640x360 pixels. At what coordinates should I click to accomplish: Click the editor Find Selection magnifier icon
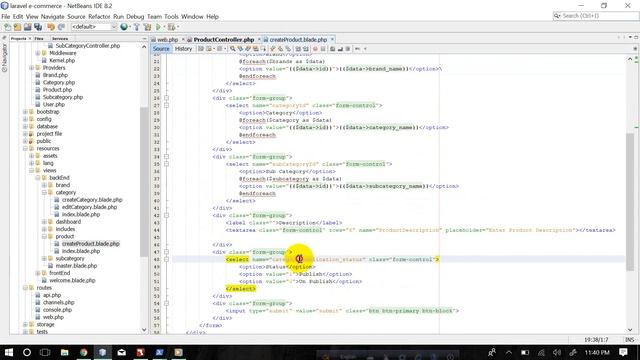[x=233, y=49]
